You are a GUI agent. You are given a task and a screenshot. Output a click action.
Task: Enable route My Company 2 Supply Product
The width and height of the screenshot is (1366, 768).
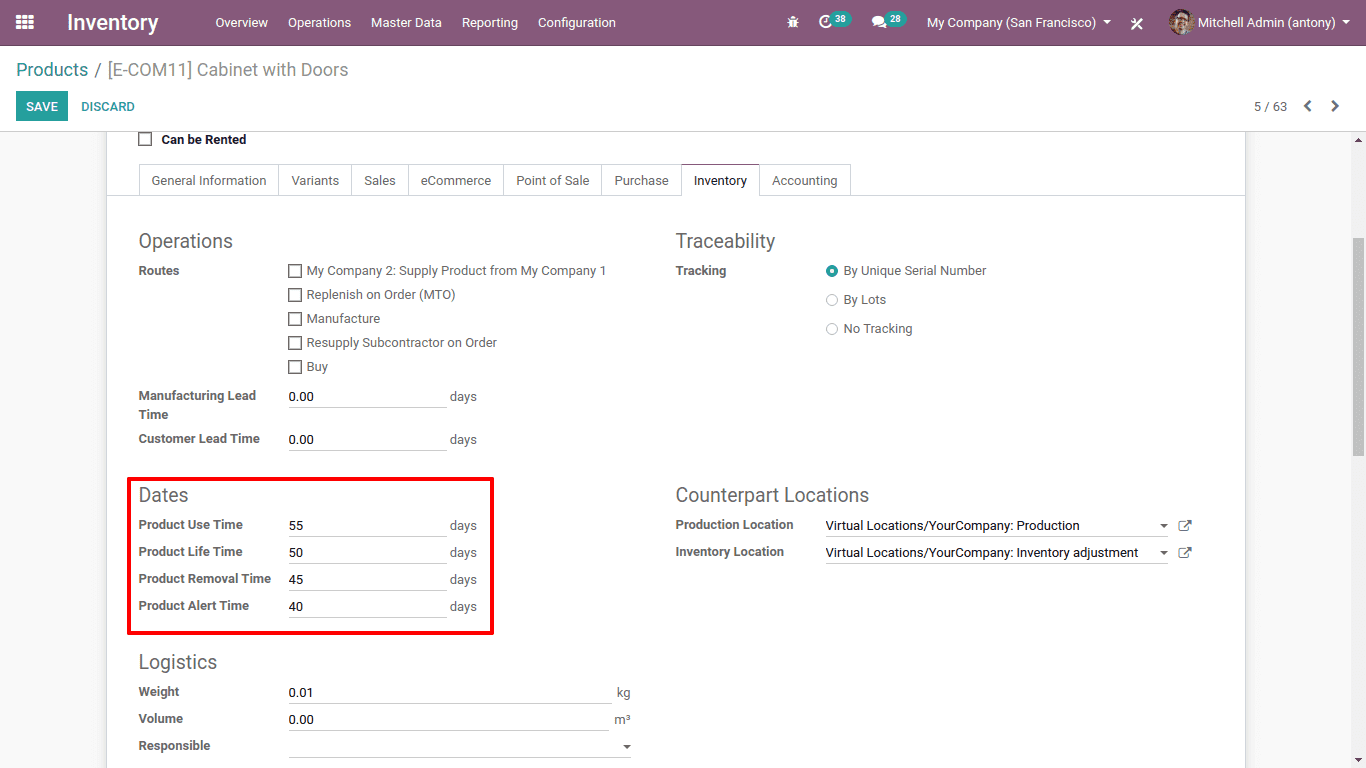(295, 271)
